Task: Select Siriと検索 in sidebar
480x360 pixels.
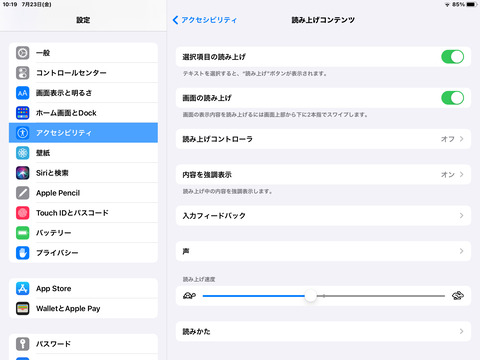Action: 83,173
